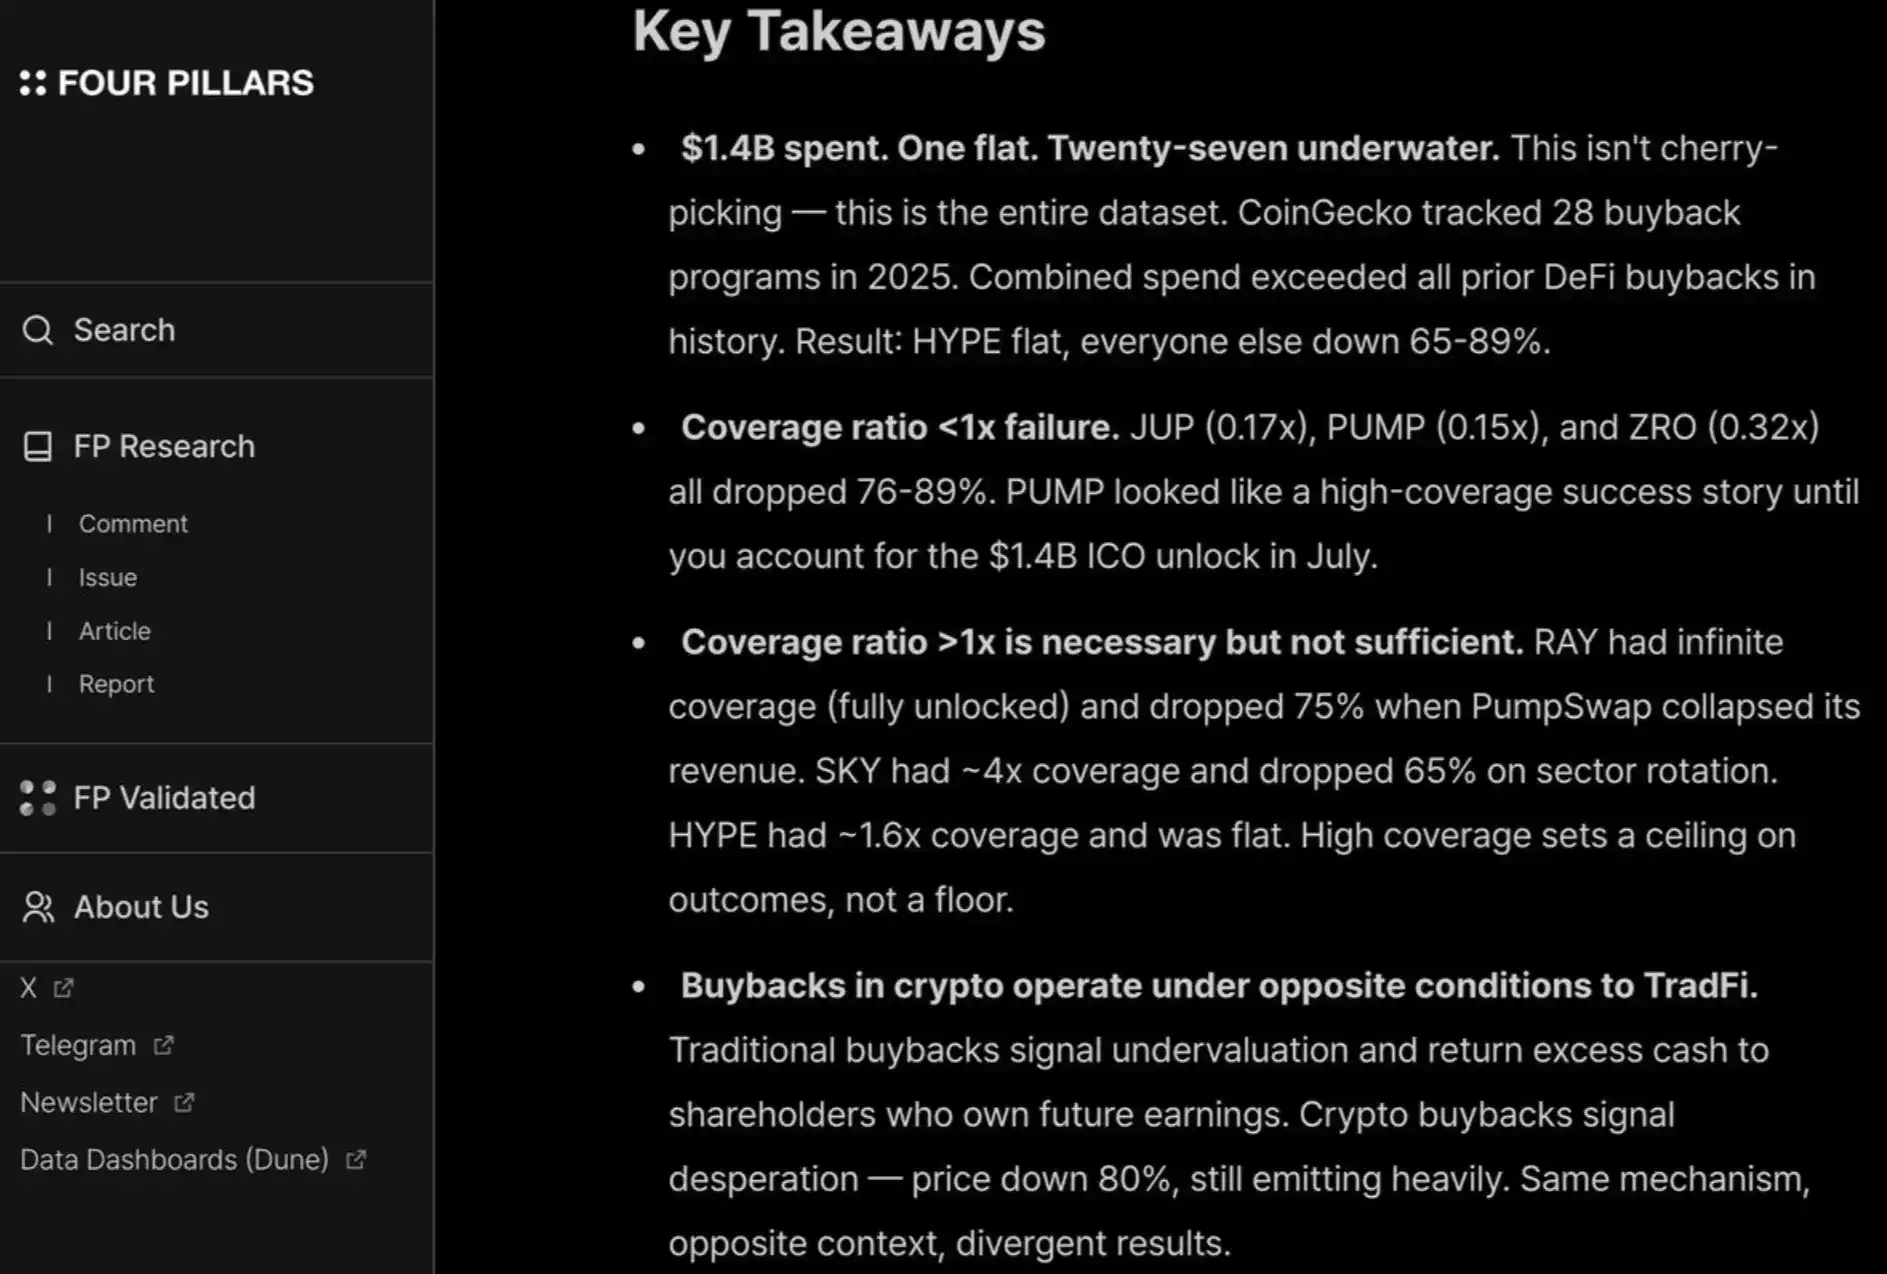The height and width of the screenshot is (1274, 1887).
Task: Go to the Issue subsection
Action: point(108,578)
